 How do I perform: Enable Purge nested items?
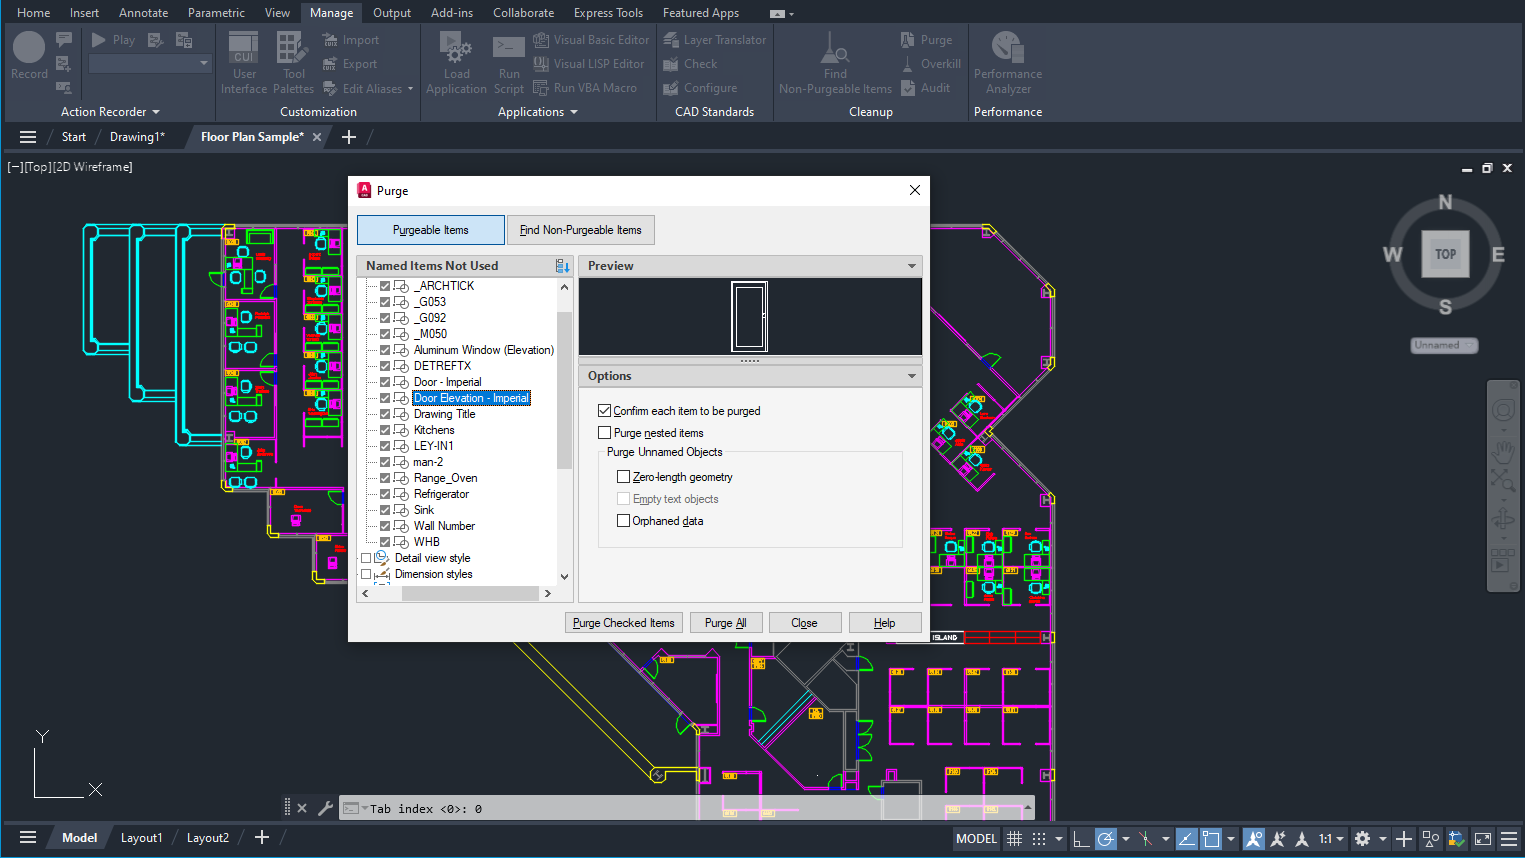(603, 432)
